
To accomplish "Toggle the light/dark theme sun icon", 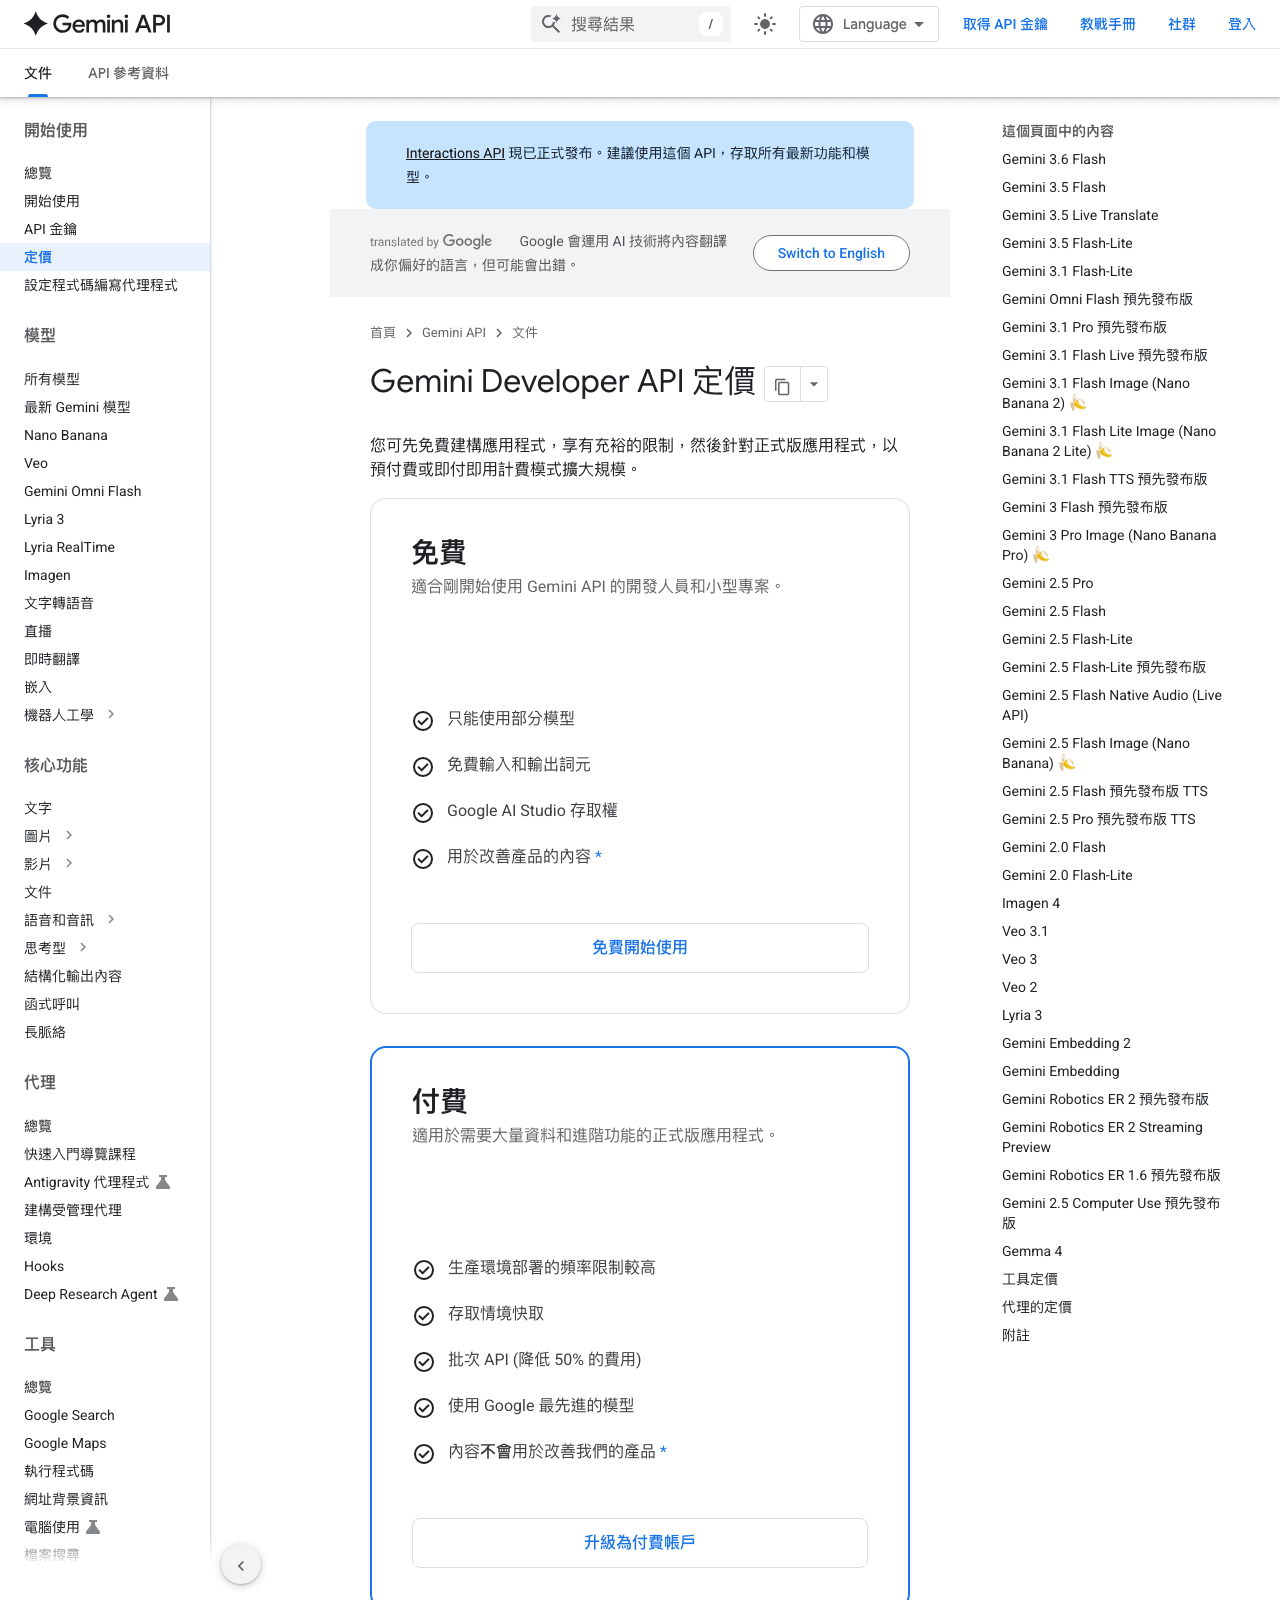I will (x=765, y=24).
